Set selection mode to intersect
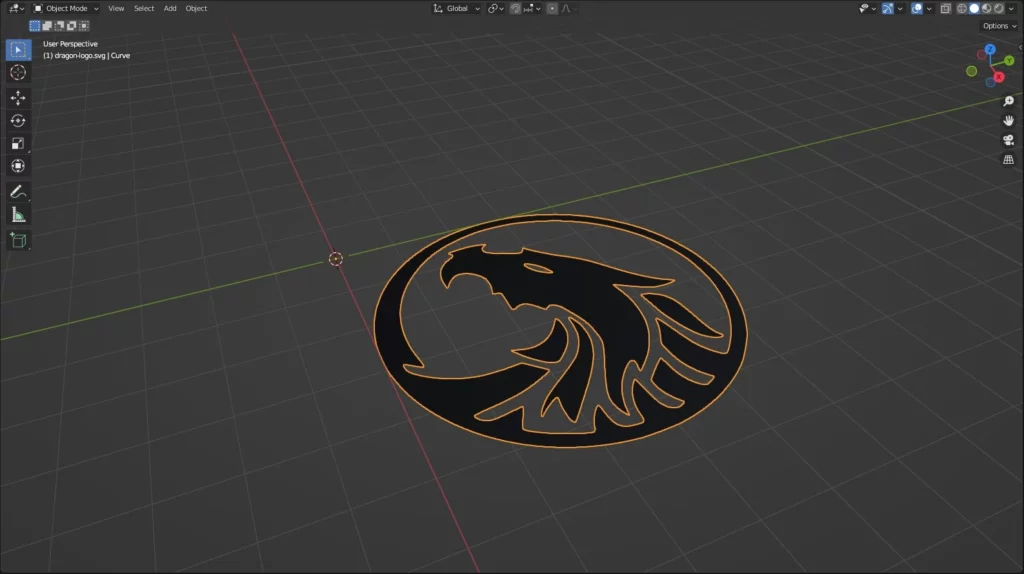The width and height of the screenshot is (1024, 574). click(x=84, y=25)
